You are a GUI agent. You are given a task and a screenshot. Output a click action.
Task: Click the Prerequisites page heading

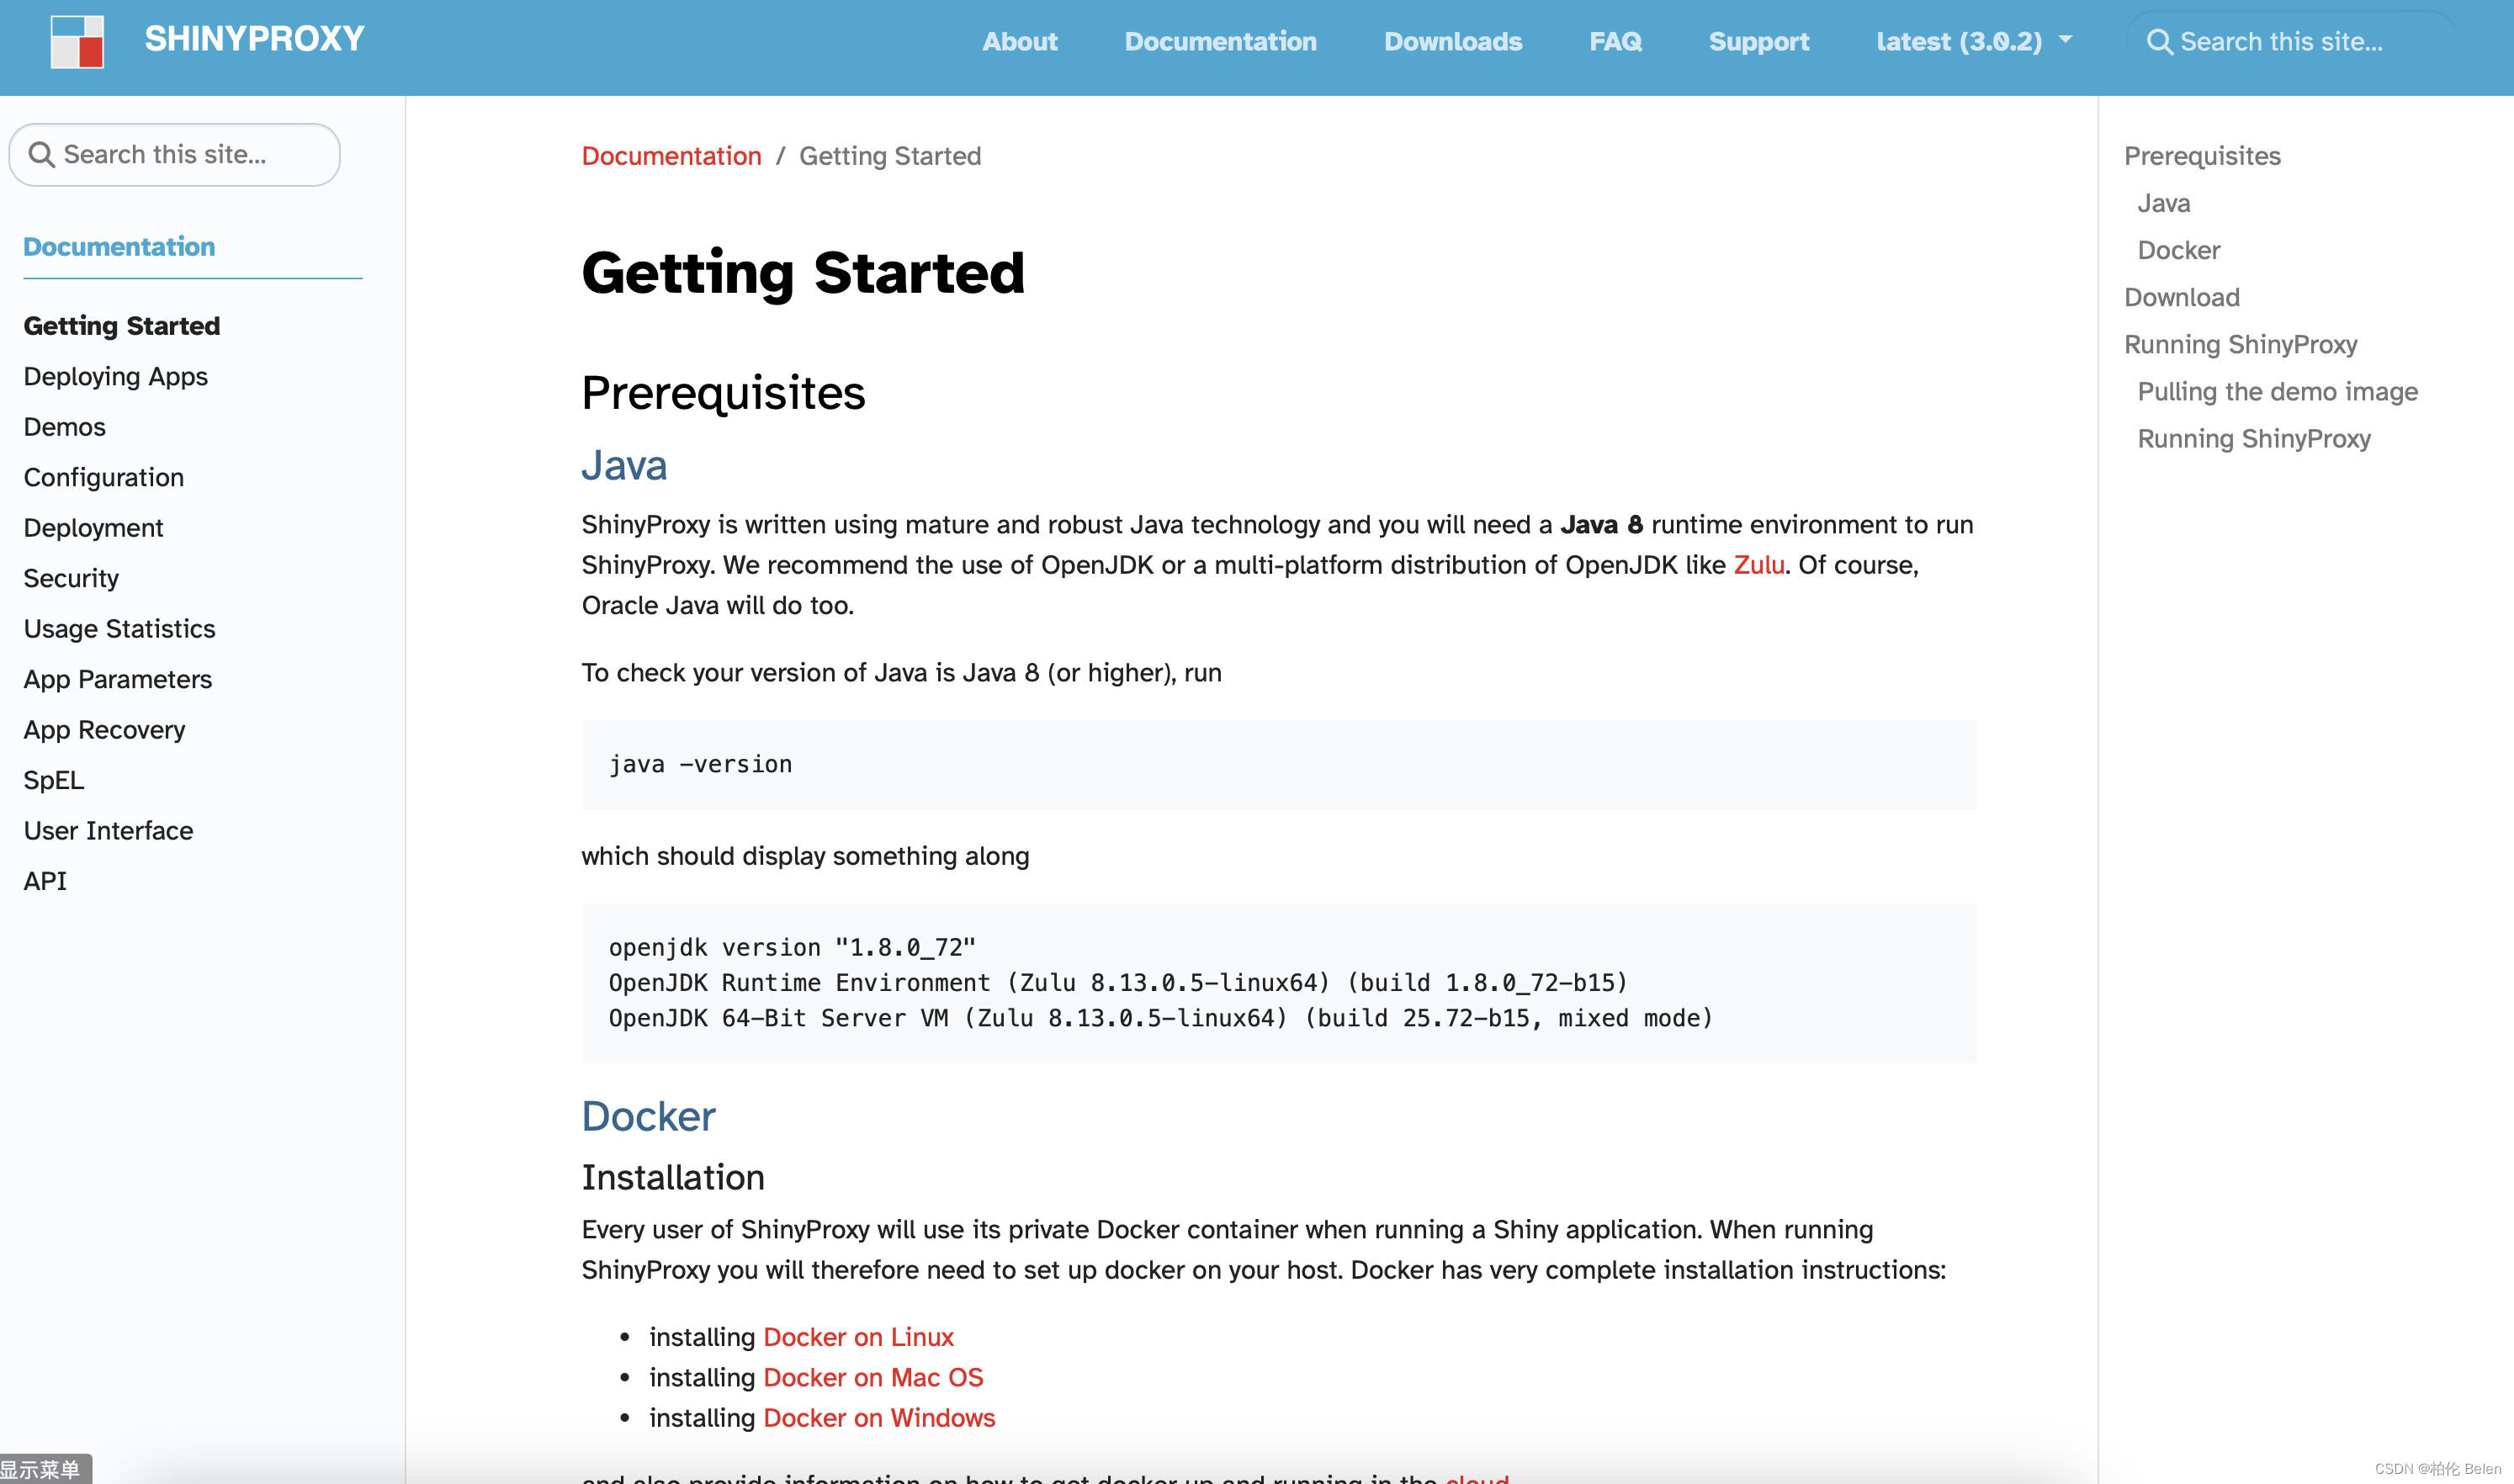pyautogui.click(x=723, y=392)
